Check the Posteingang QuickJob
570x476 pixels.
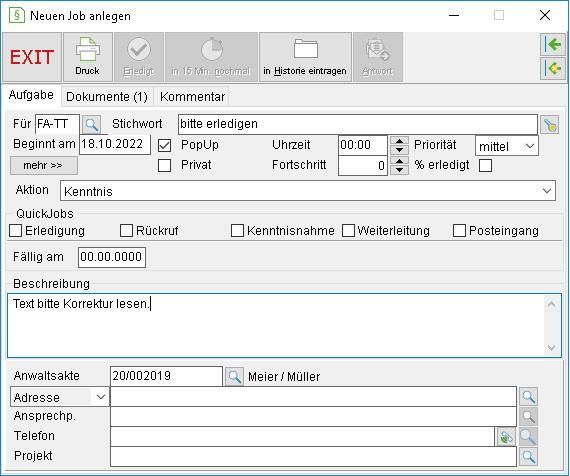coord(459,231)
